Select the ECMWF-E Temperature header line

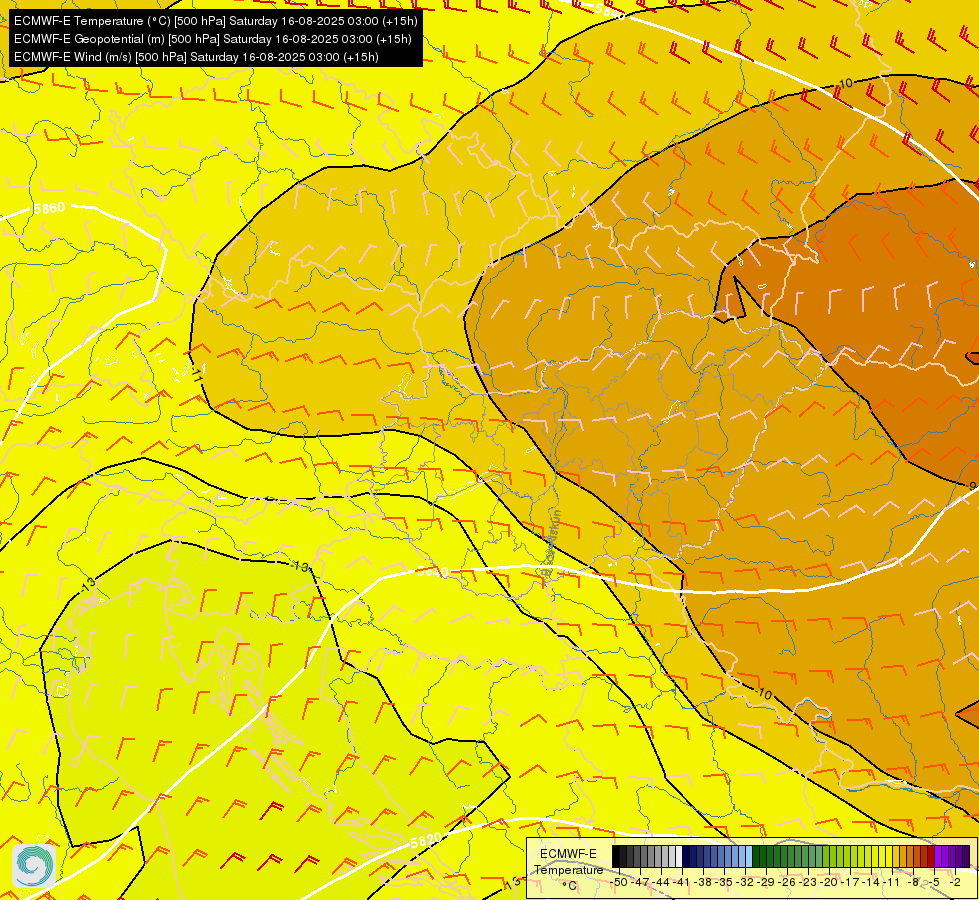pos(215,21)
